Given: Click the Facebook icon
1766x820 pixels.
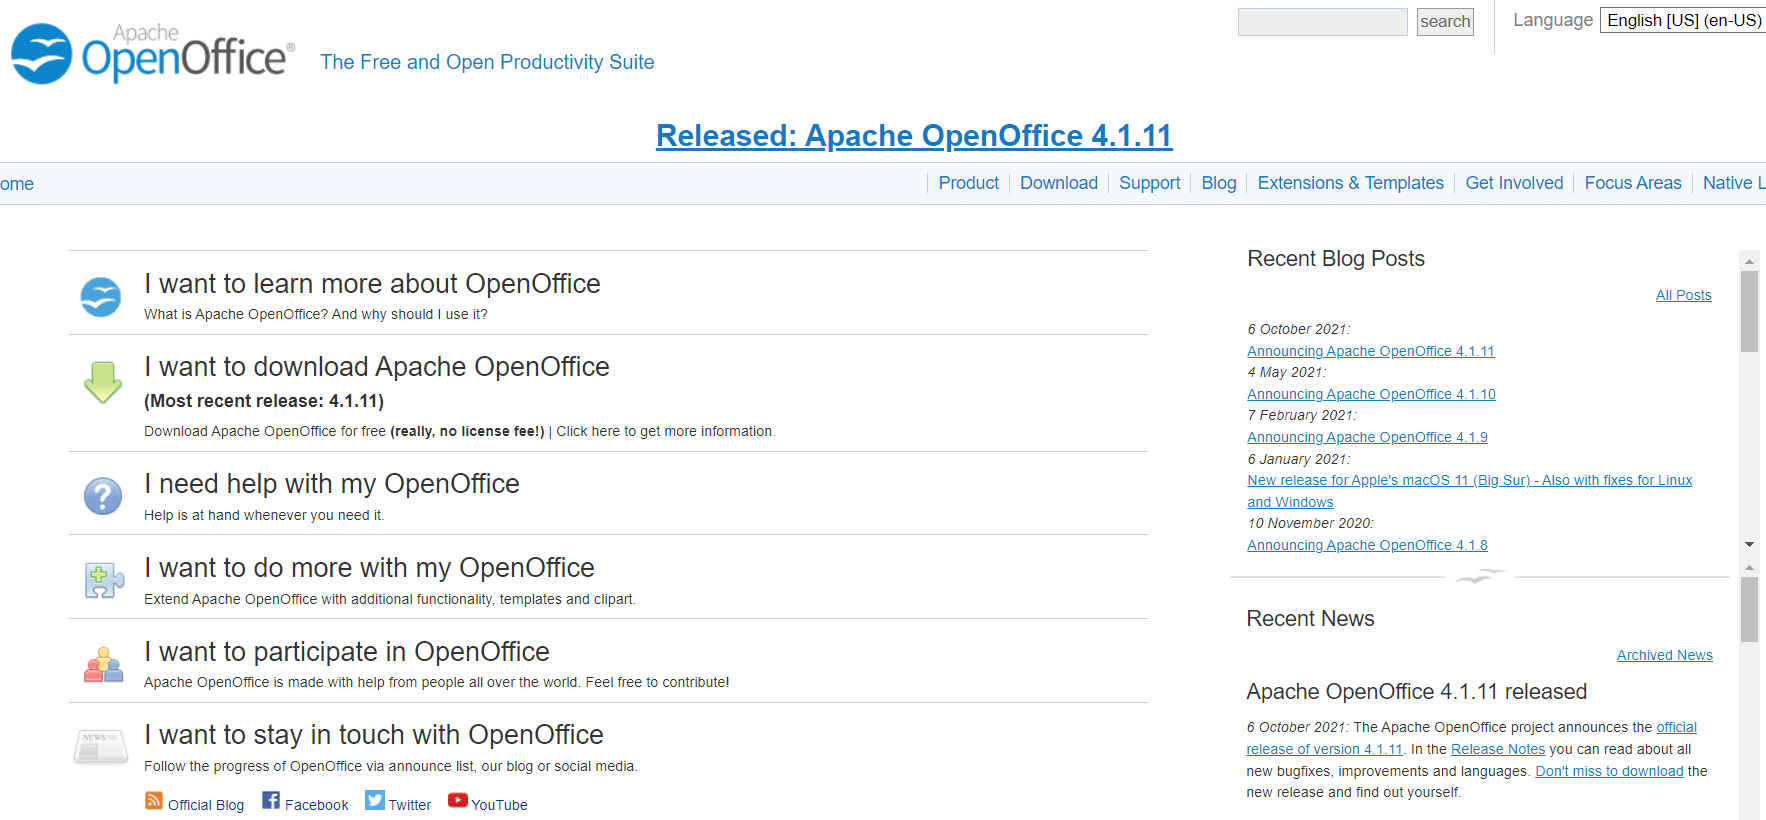Looking at the screenshot, I should (x=271, y=800).
